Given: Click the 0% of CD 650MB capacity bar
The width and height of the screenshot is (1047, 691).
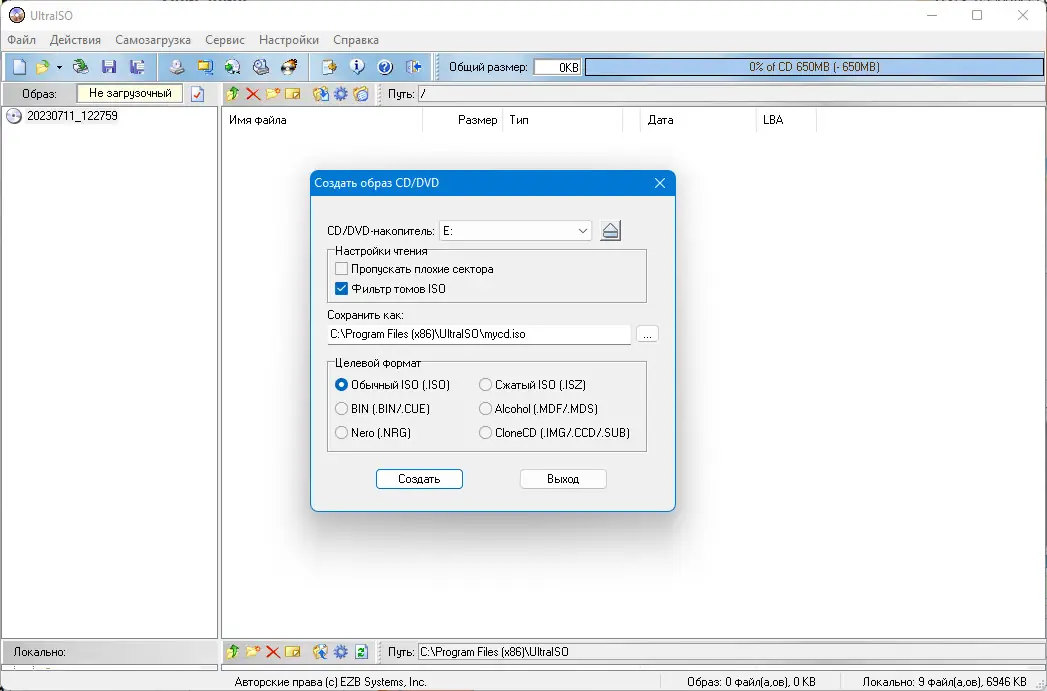Looking at the screenshot, I should pos(814,67).
